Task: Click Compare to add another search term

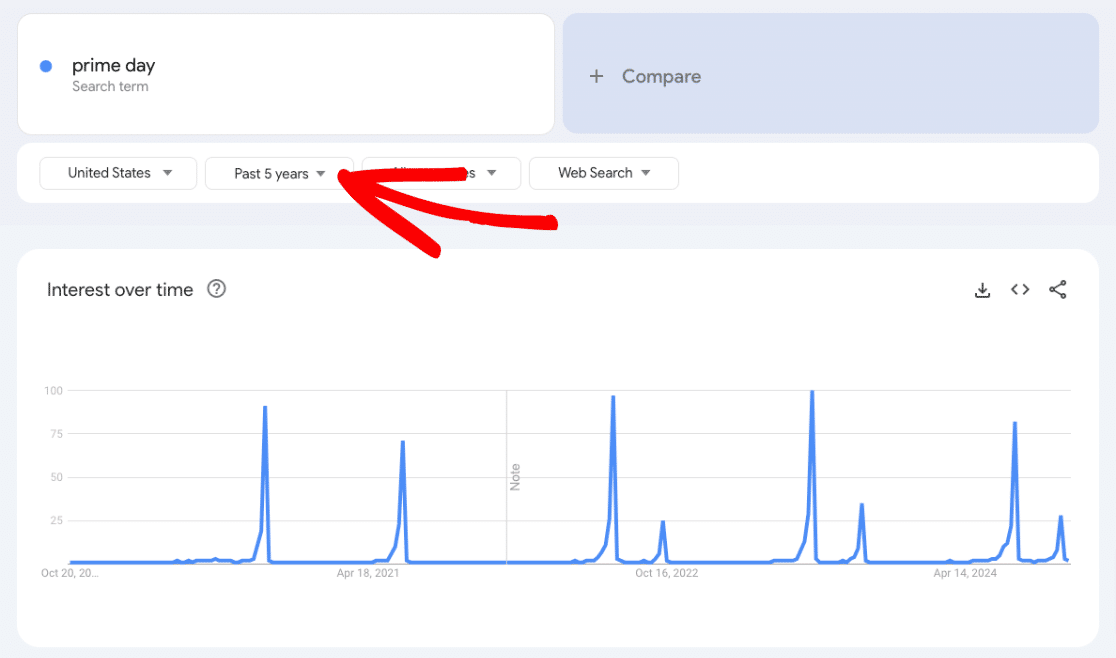Action: pos(661,76)
